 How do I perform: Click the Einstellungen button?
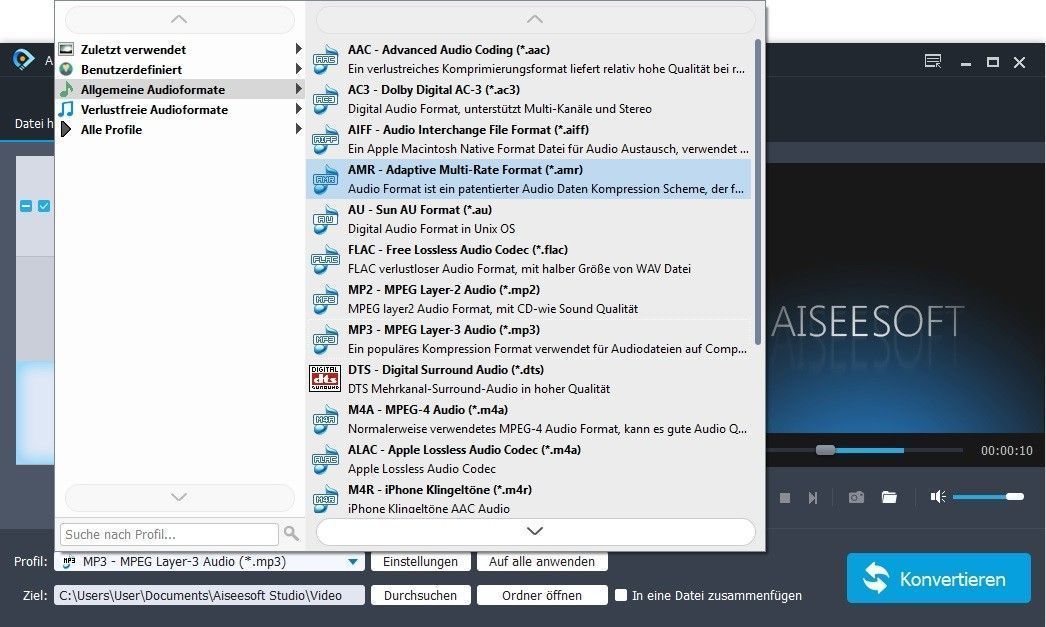pos(420,562)
